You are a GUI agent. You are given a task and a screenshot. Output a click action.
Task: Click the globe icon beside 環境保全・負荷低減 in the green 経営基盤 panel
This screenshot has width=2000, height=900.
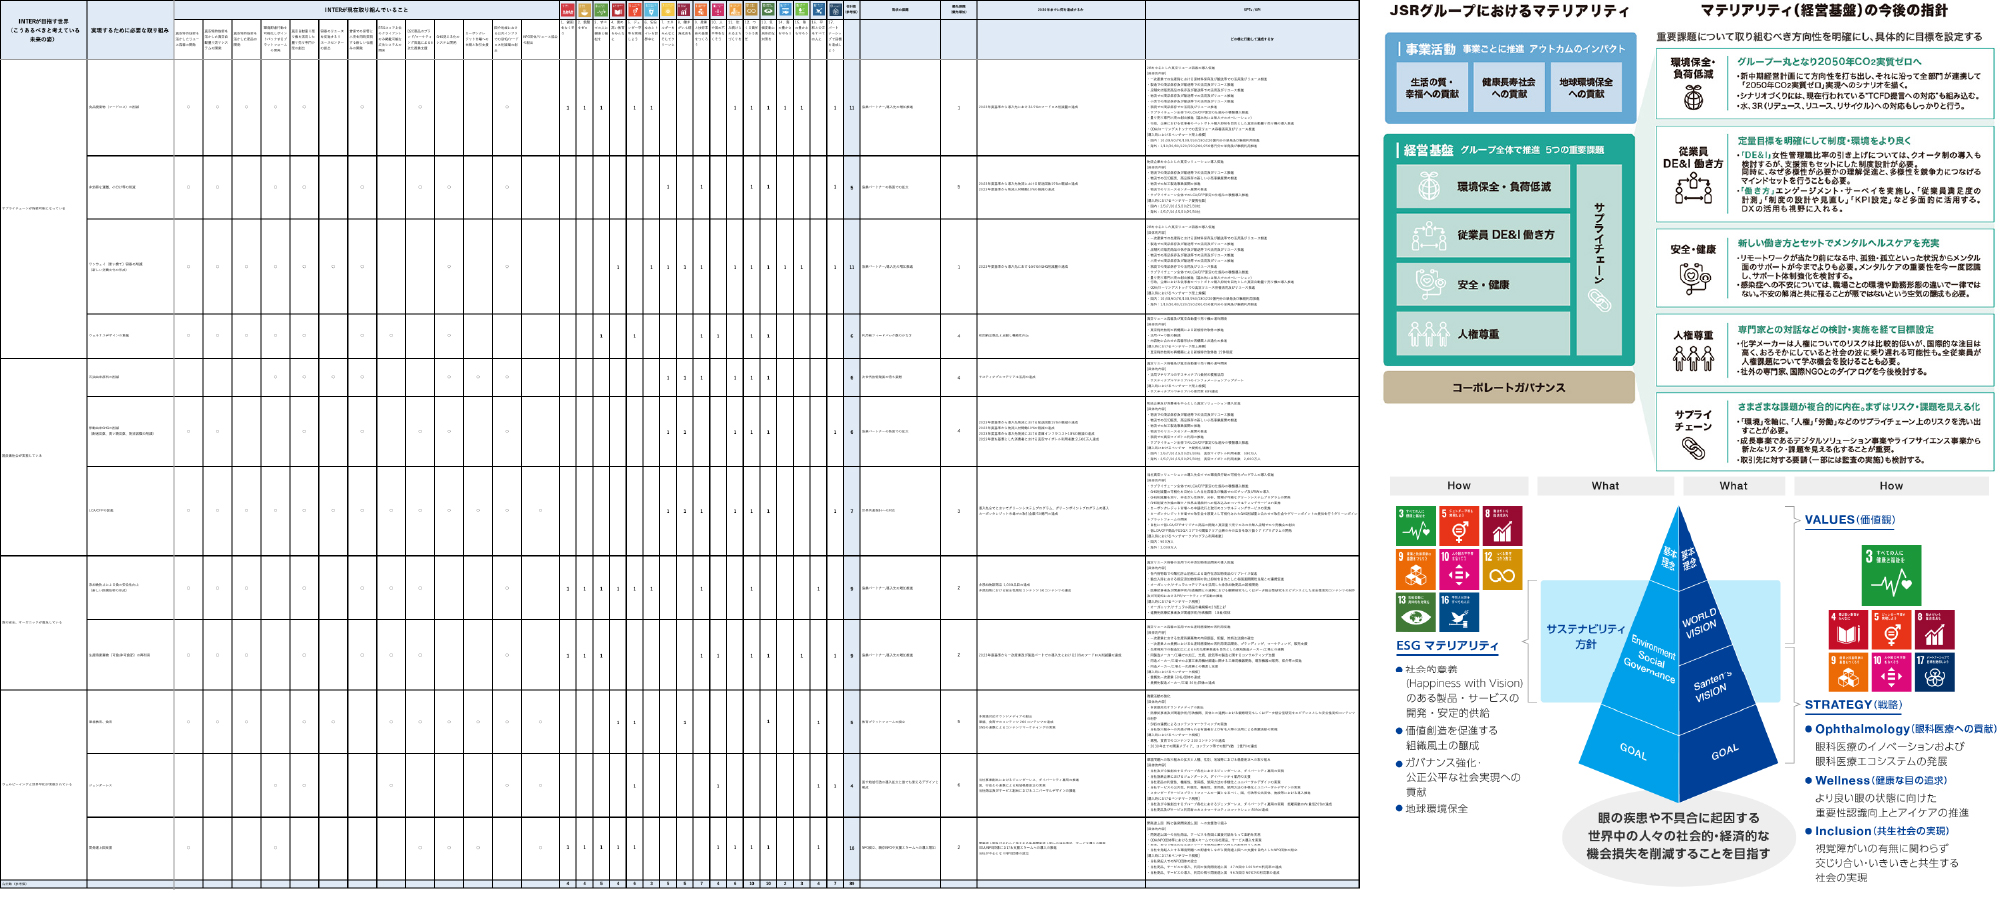pos(1429,186)
